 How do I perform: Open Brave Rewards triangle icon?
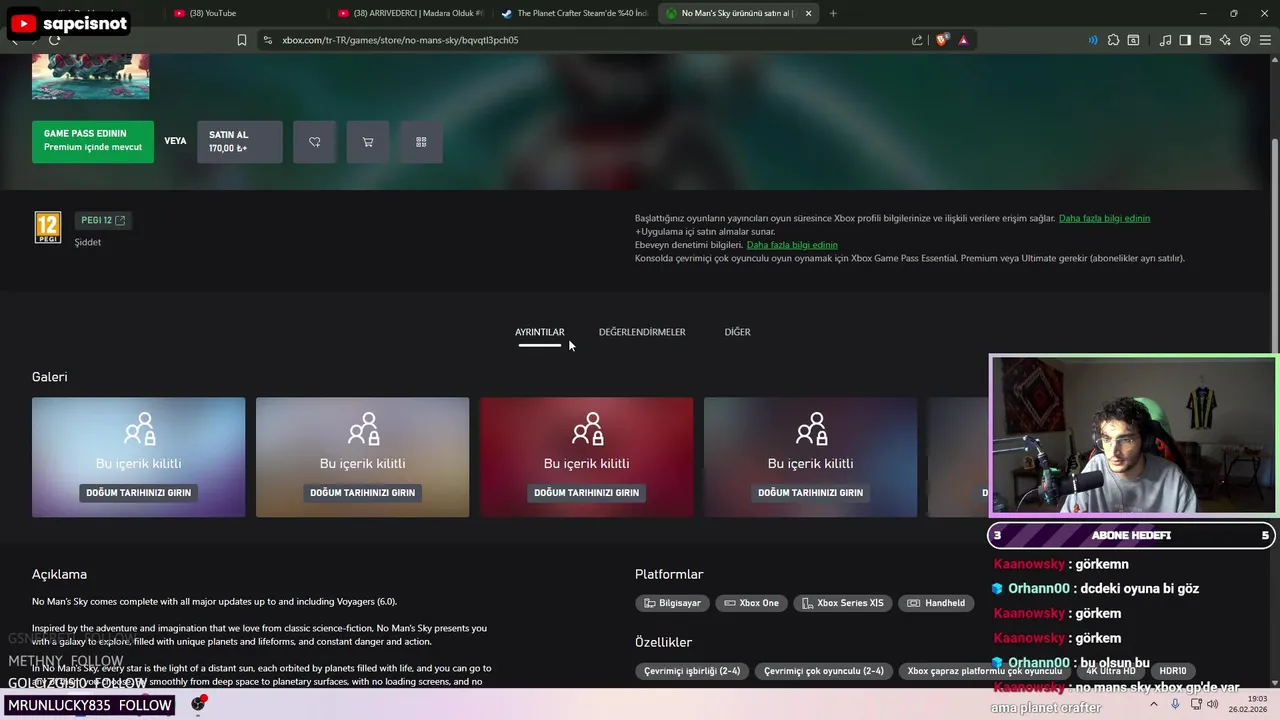click(963, 40)
